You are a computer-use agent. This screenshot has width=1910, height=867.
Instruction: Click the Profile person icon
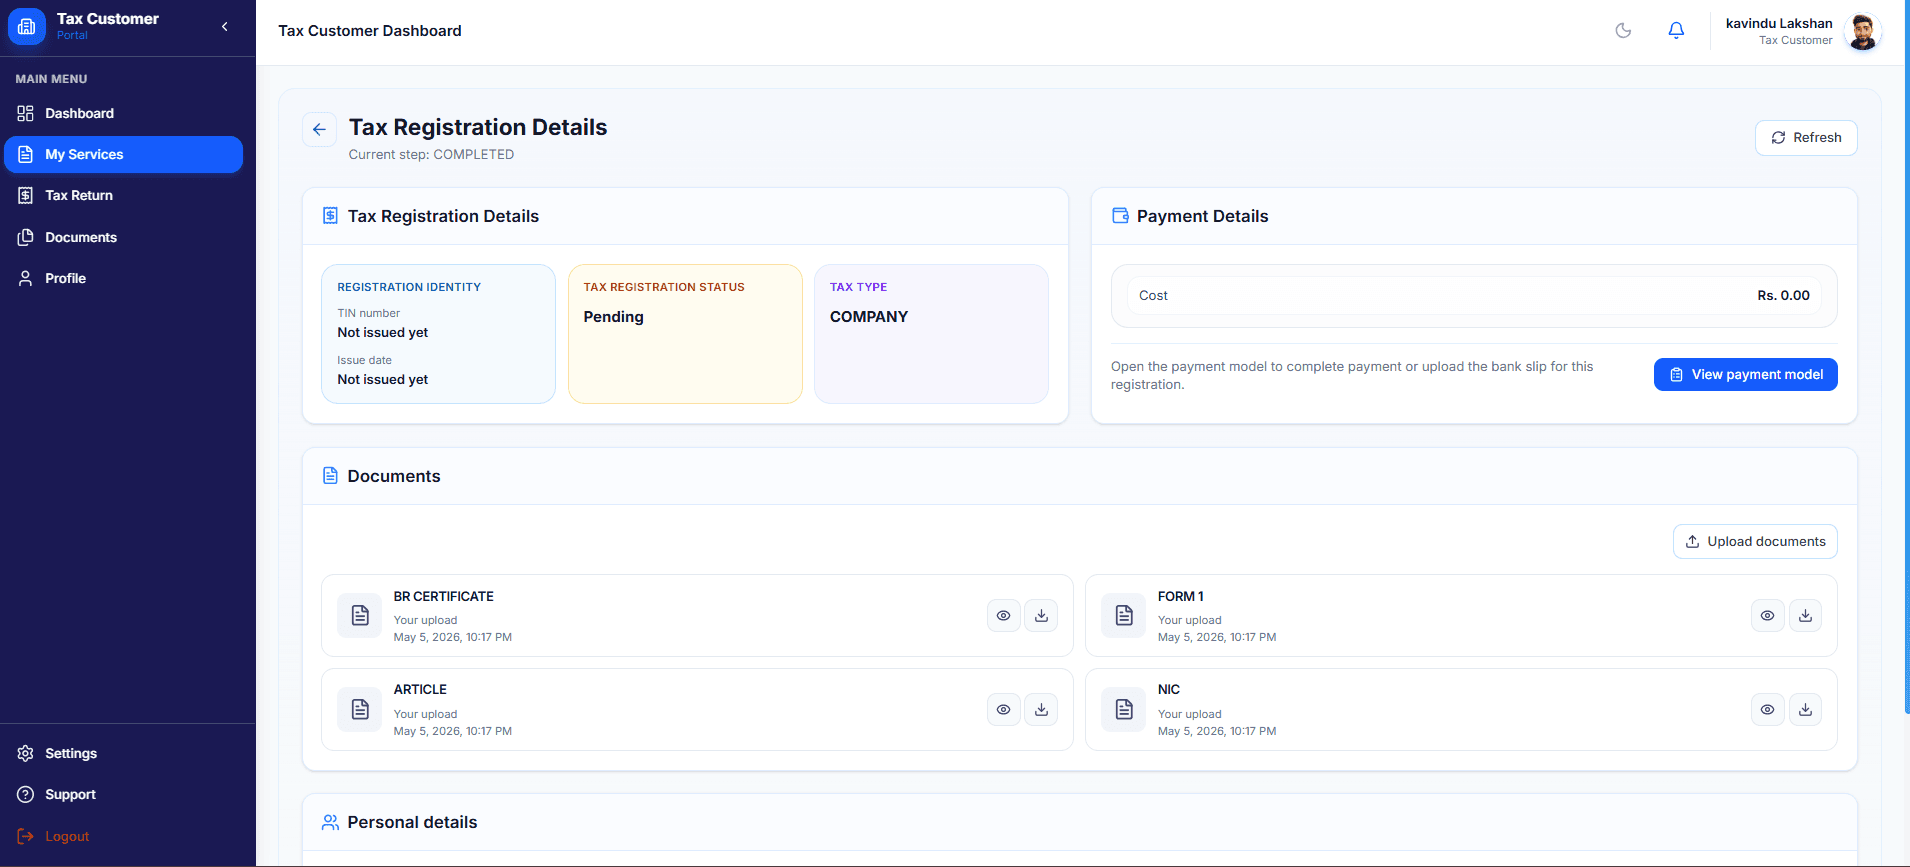click(26, 278)
